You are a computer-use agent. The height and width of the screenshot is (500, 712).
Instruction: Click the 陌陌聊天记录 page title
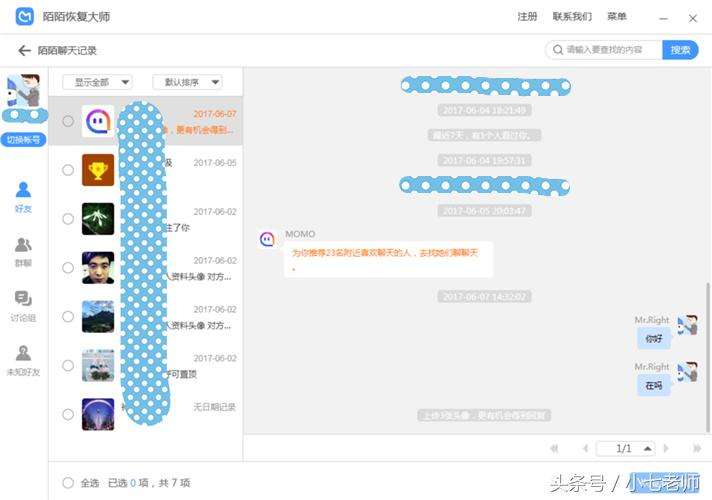(x=67, y=50)
